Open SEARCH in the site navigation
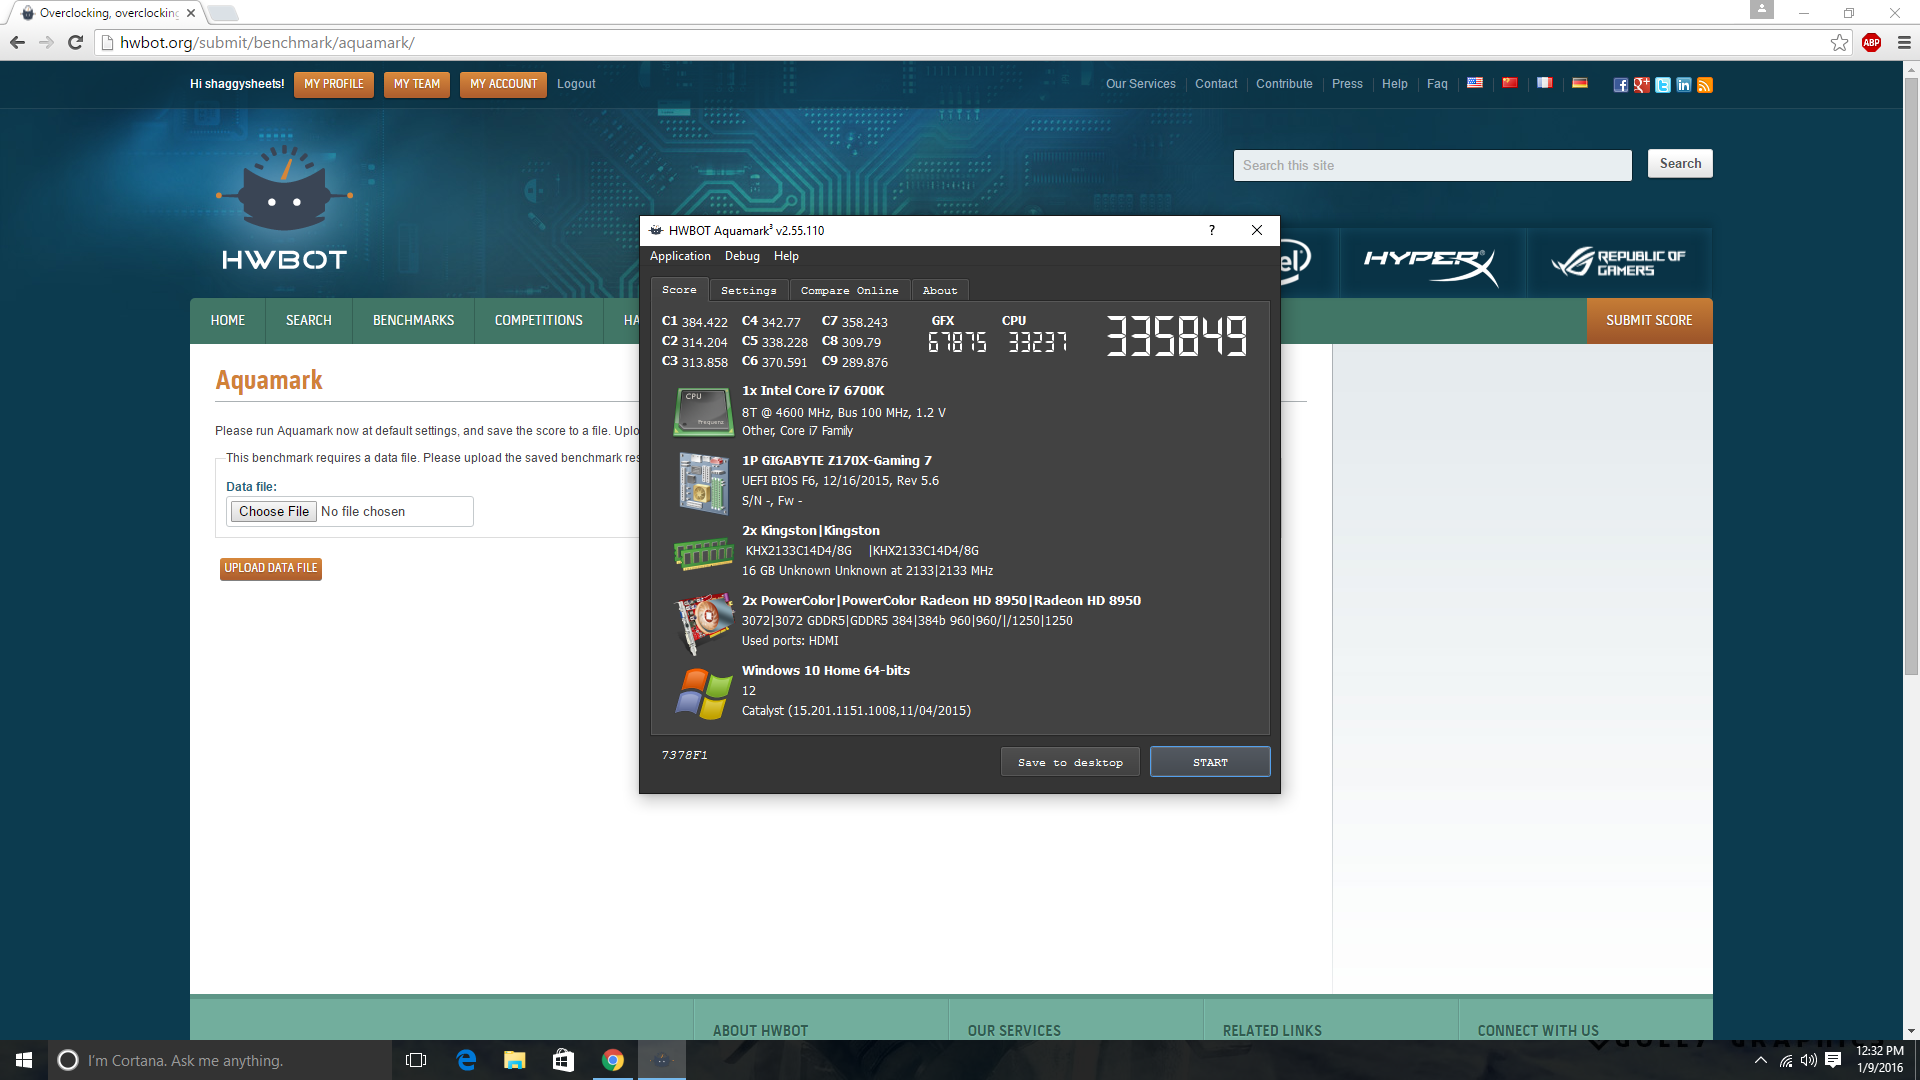The image size is (1920, 1080). 308,321
